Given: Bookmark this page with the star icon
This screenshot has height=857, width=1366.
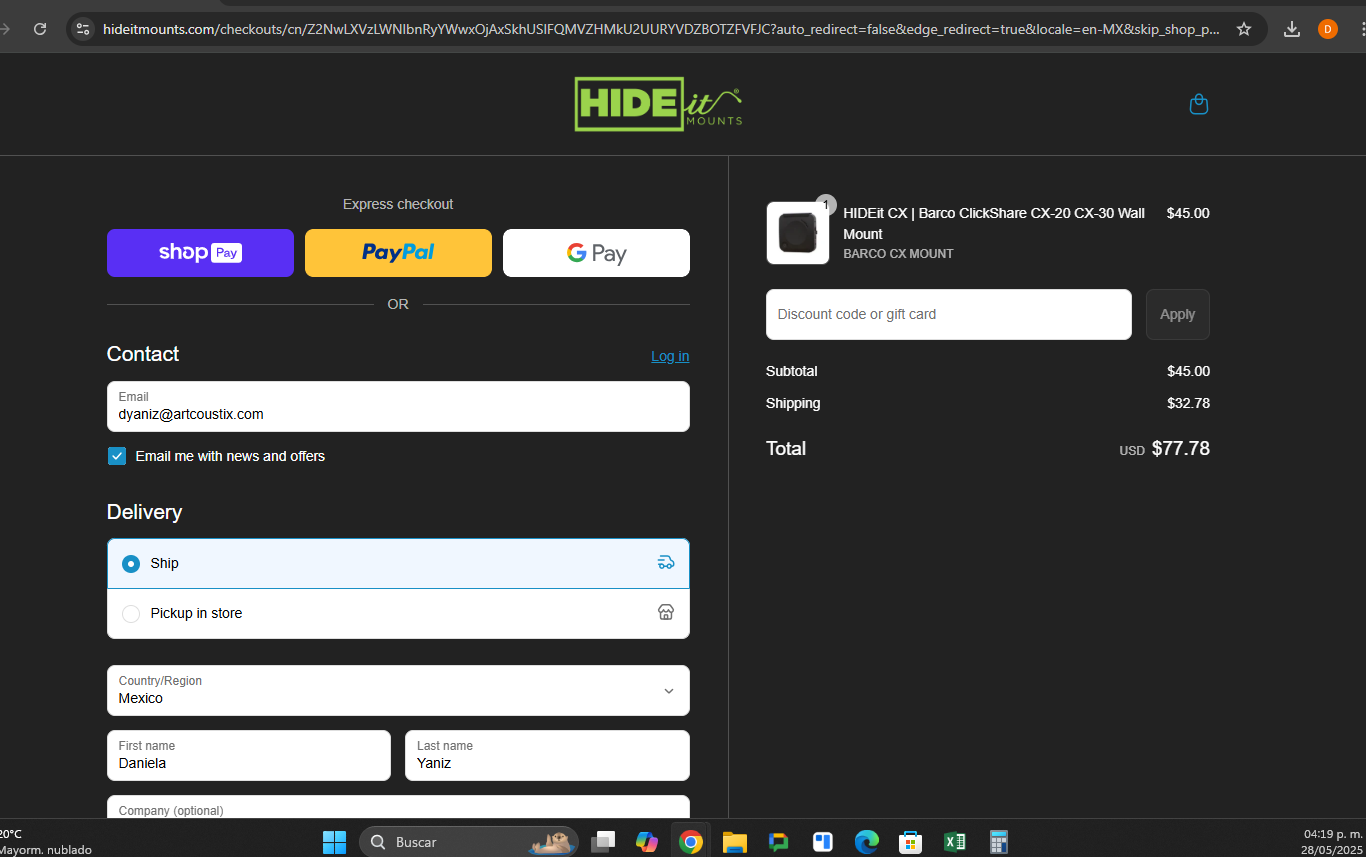Looking at the screenshot, I should [1244, 29].
